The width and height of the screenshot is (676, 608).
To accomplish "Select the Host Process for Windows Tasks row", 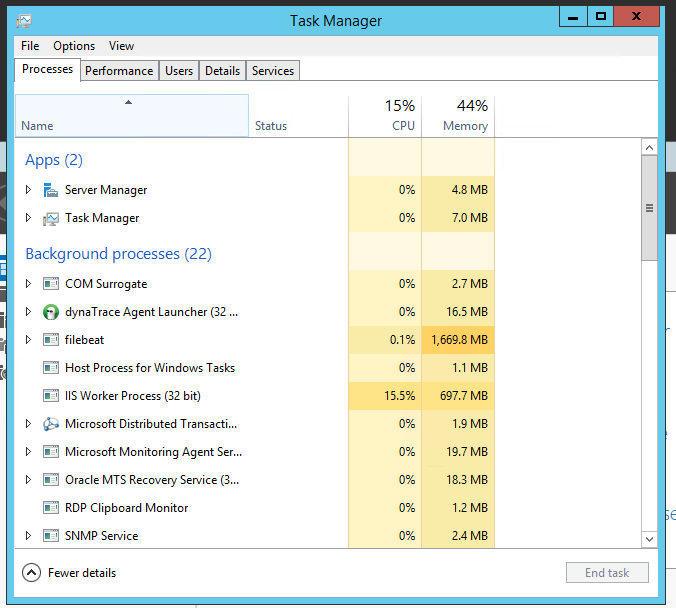I will [150, 368].
